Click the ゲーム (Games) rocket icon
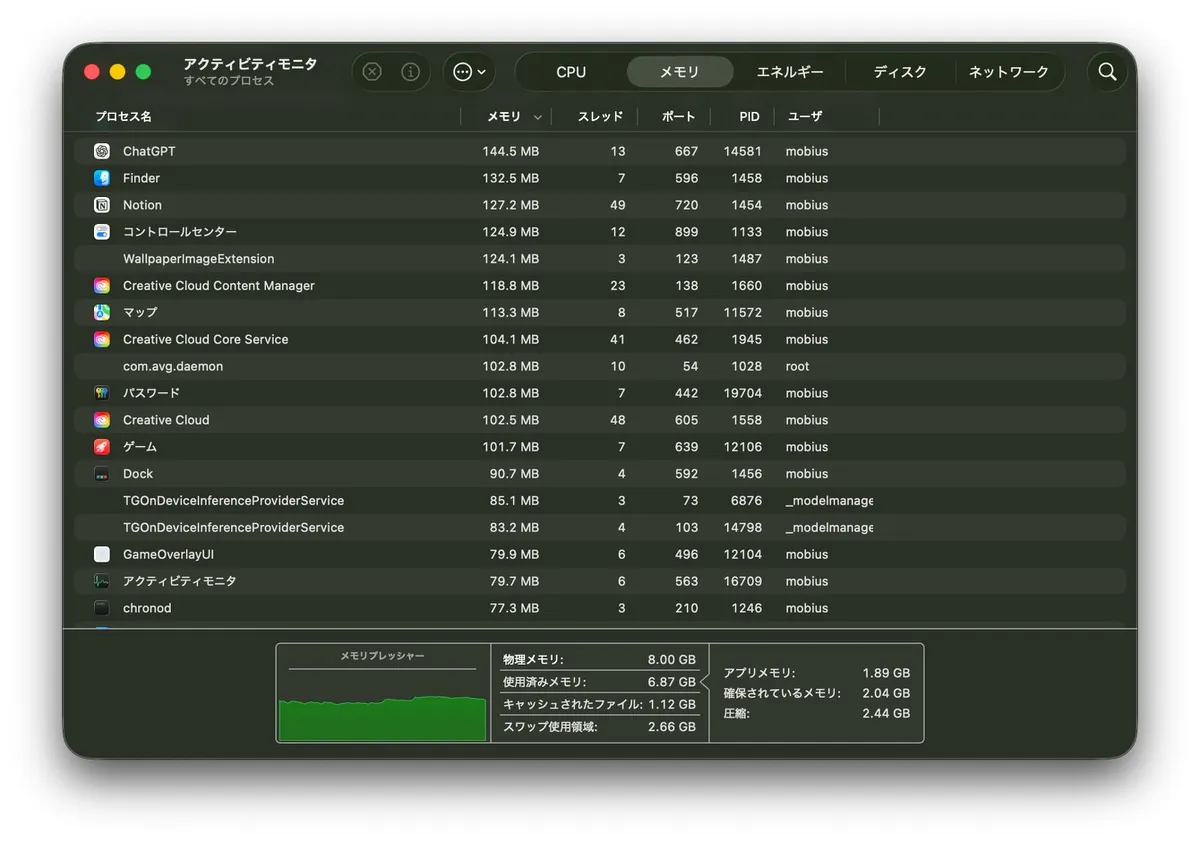1200x842 pixels. [102, 447]
